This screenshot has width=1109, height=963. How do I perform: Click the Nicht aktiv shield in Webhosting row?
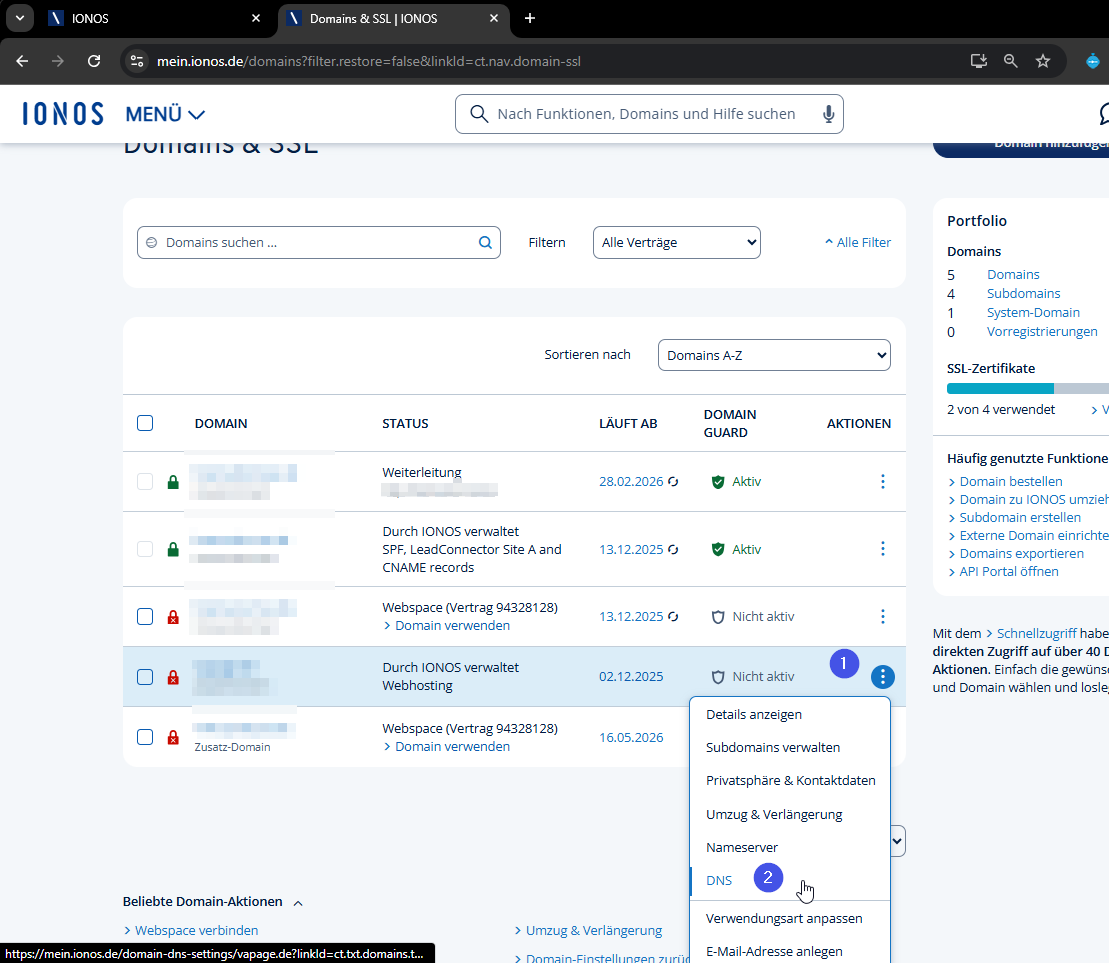(718, 677)
